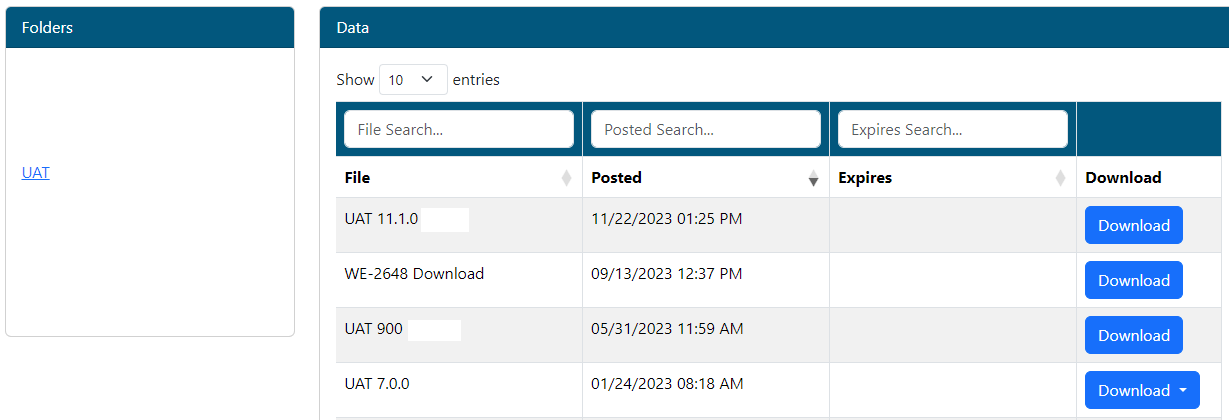The width and height of the screenshot is (1229, 420).
Task: Select the UAT 11.1.0 file name cell
Action: (x=381, y=219)
